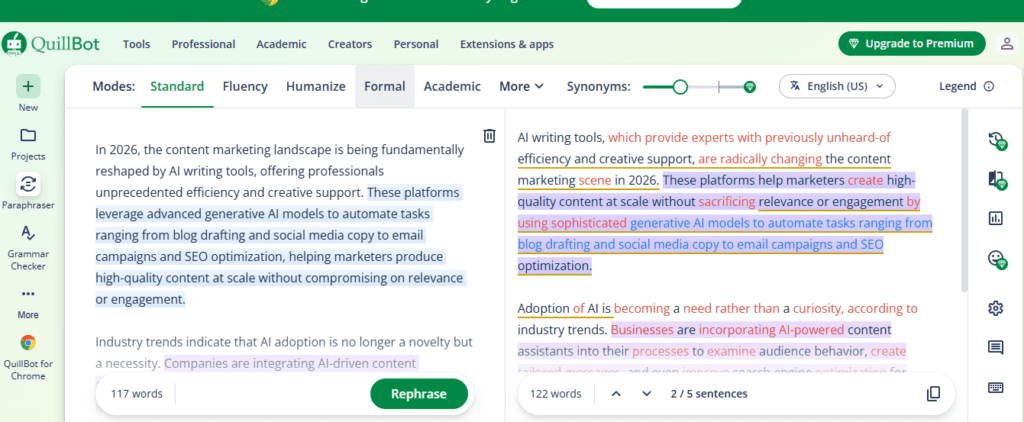1024x422 pixels.
Task: Open the Professional menu
Action: tap(203, 44)
